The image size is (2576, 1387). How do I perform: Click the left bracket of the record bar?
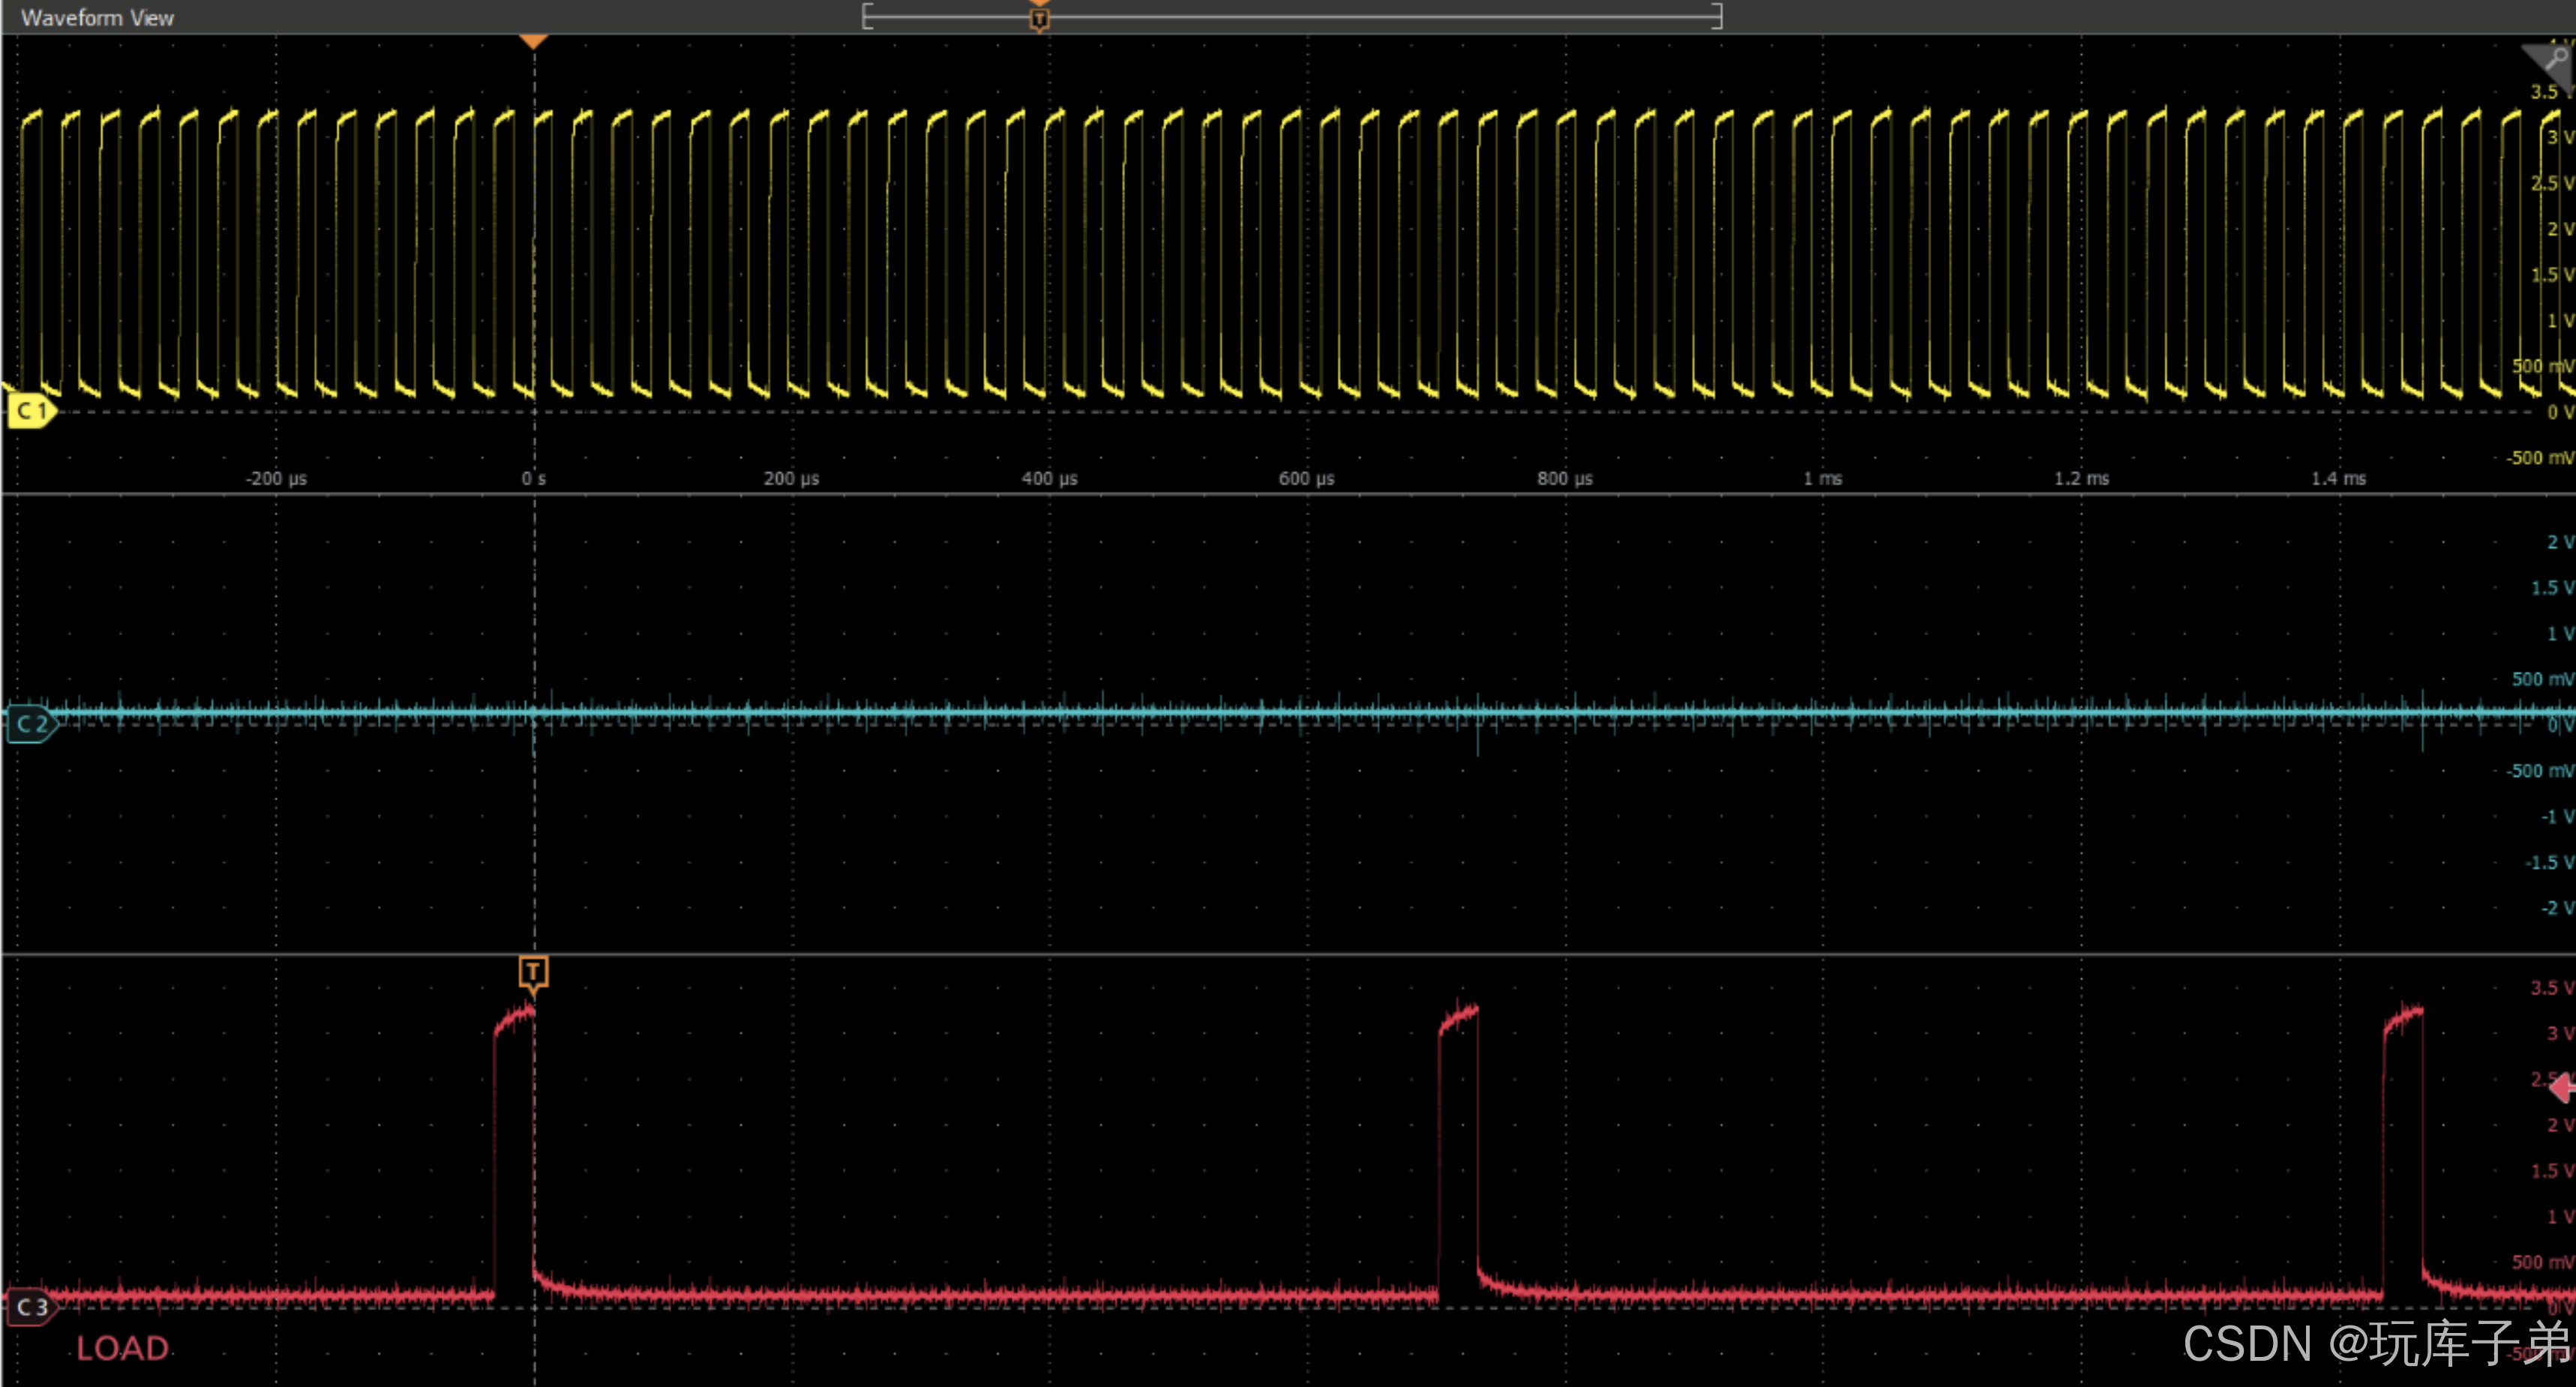867,16
